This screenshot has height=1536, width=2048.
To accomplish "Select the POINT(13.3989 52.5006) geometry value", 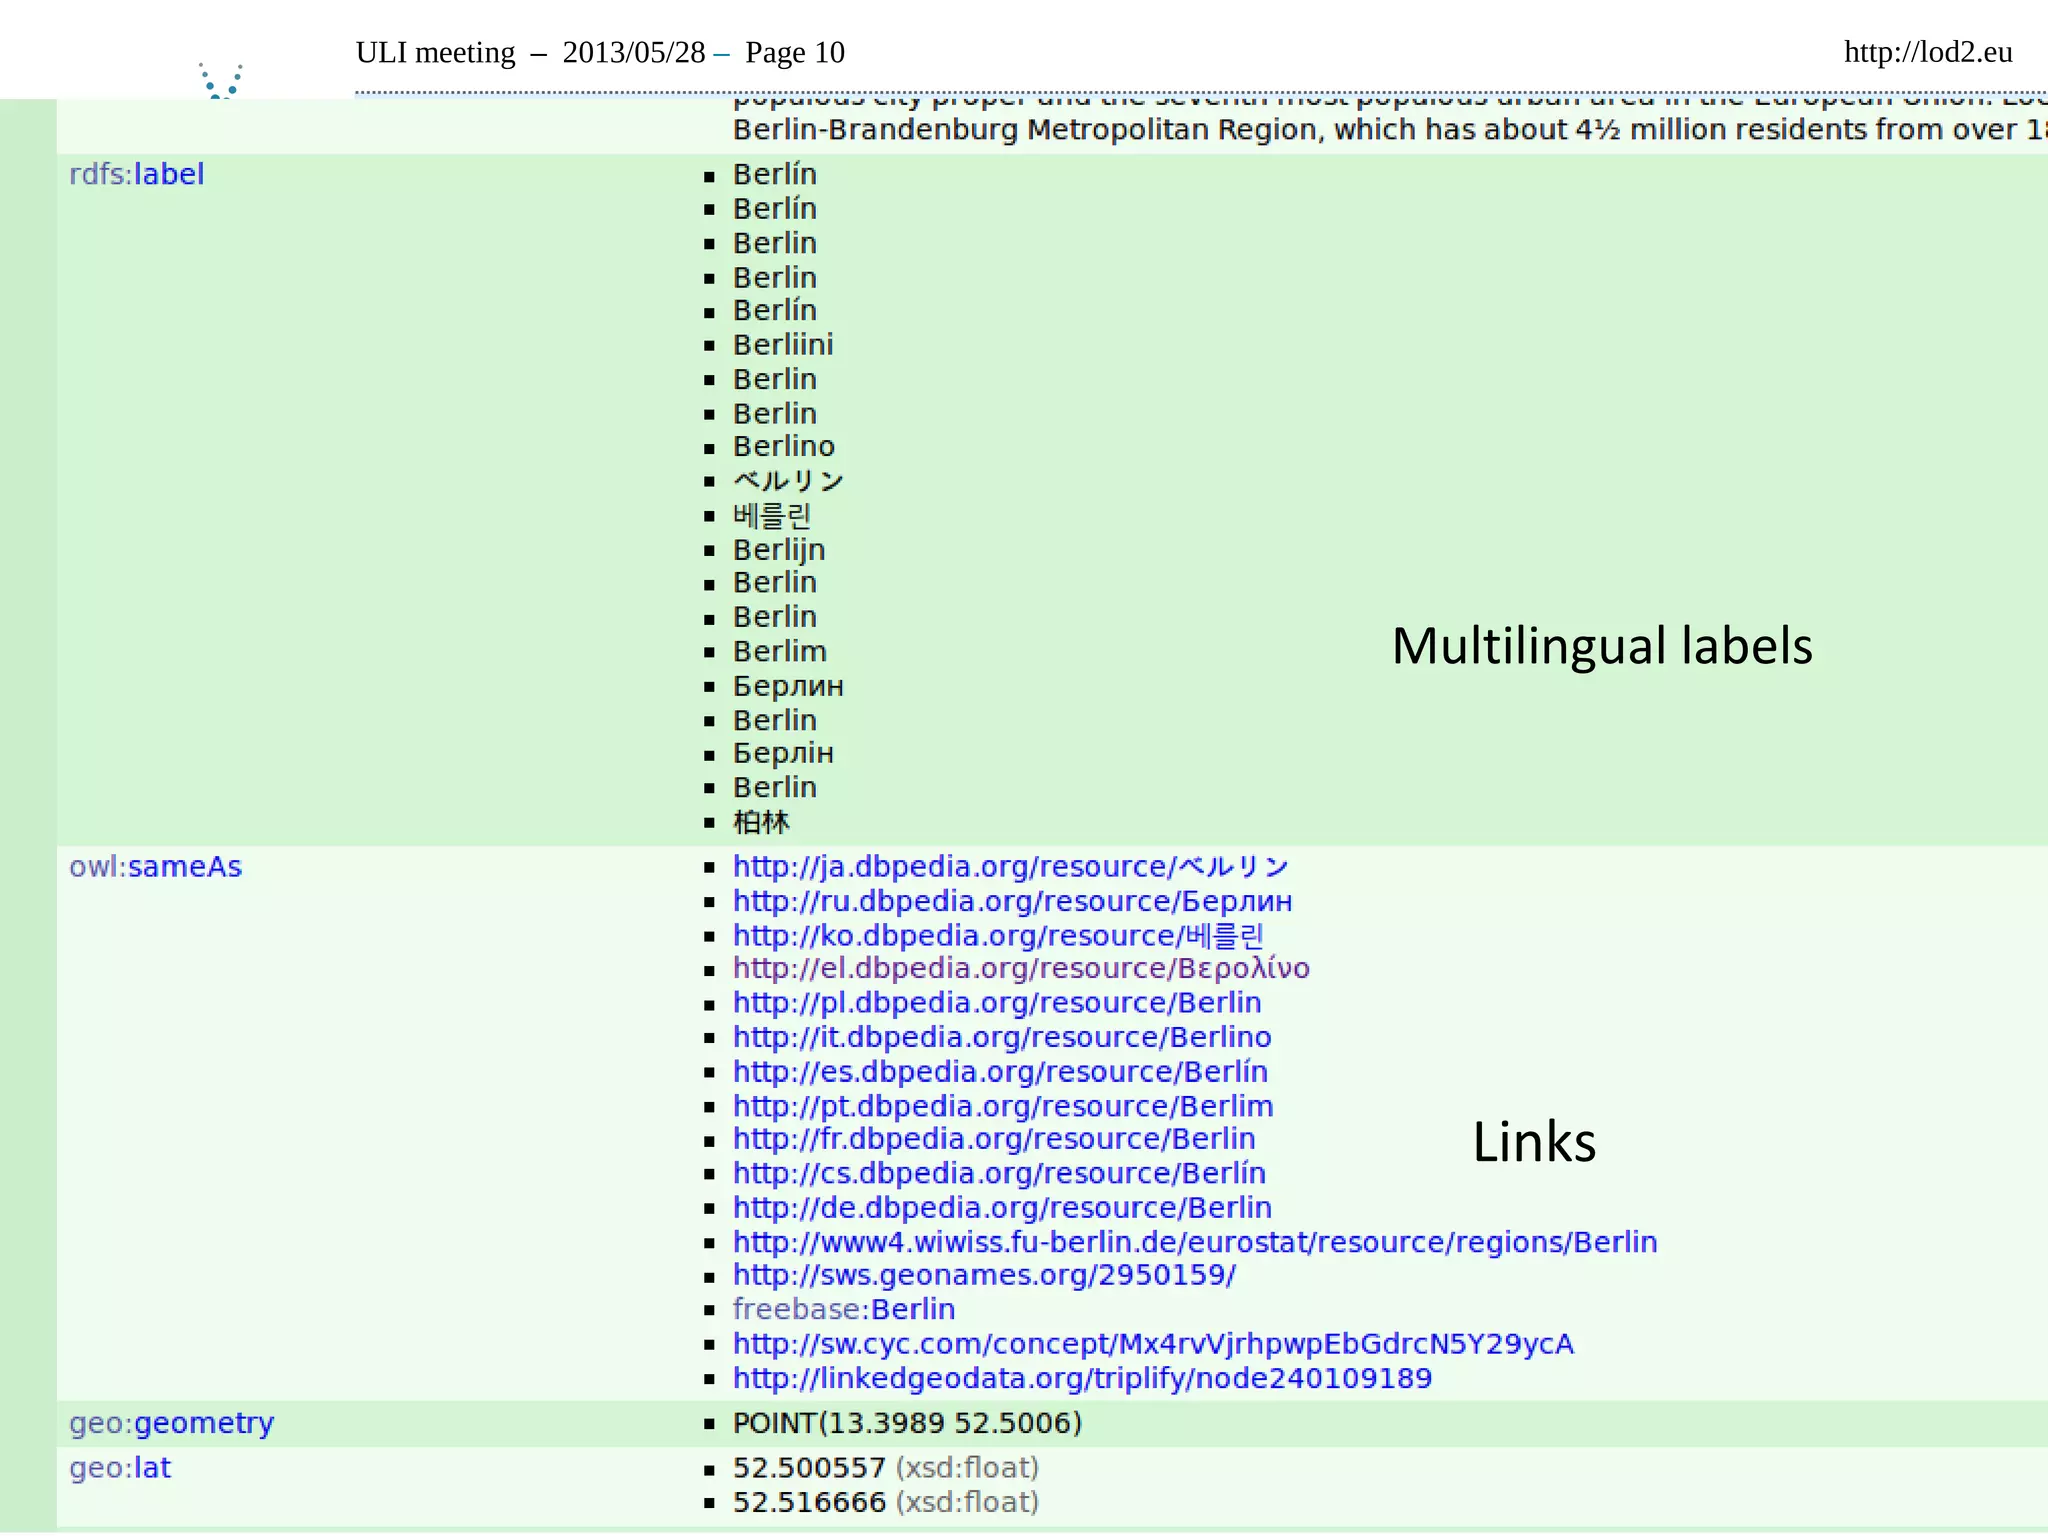I will point(907,1423).
